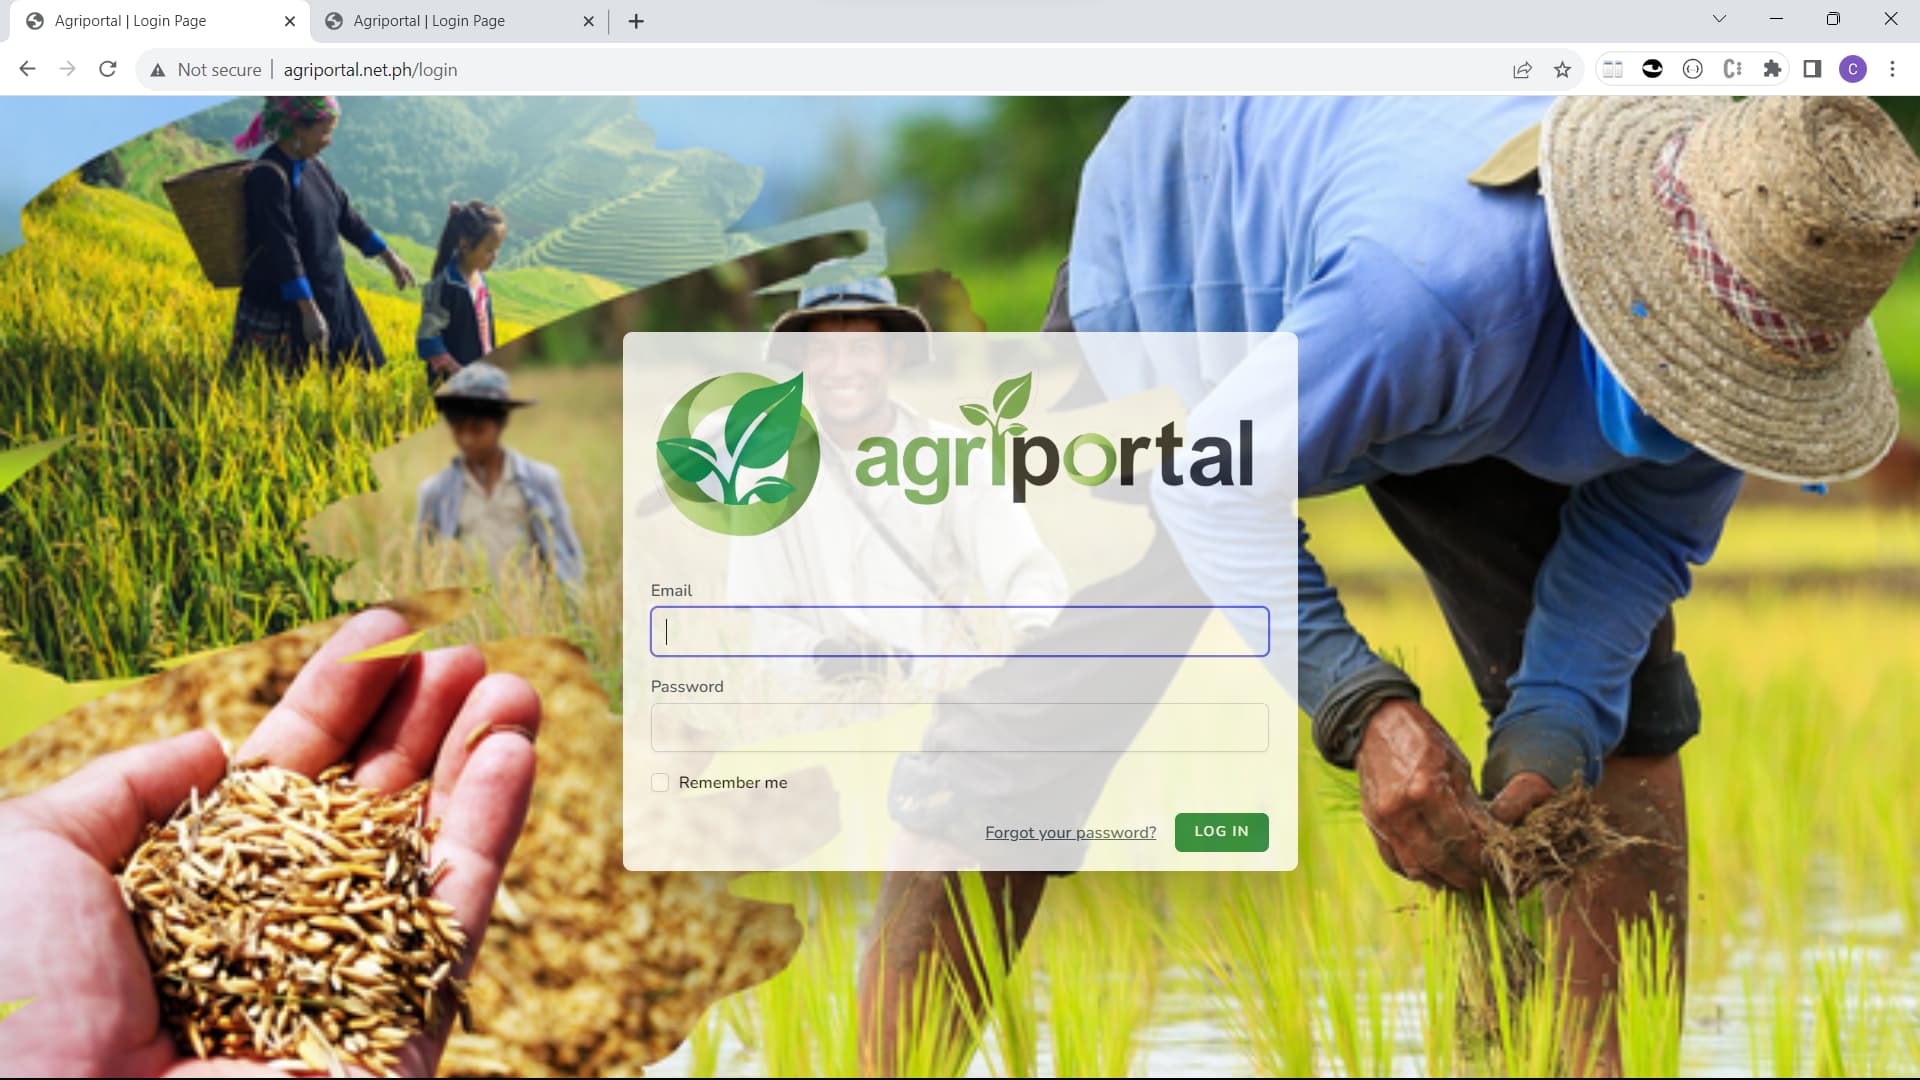The image size is (1920, 1080).
Task: Toggle the browser side panel
Action: click(1812, 69)
